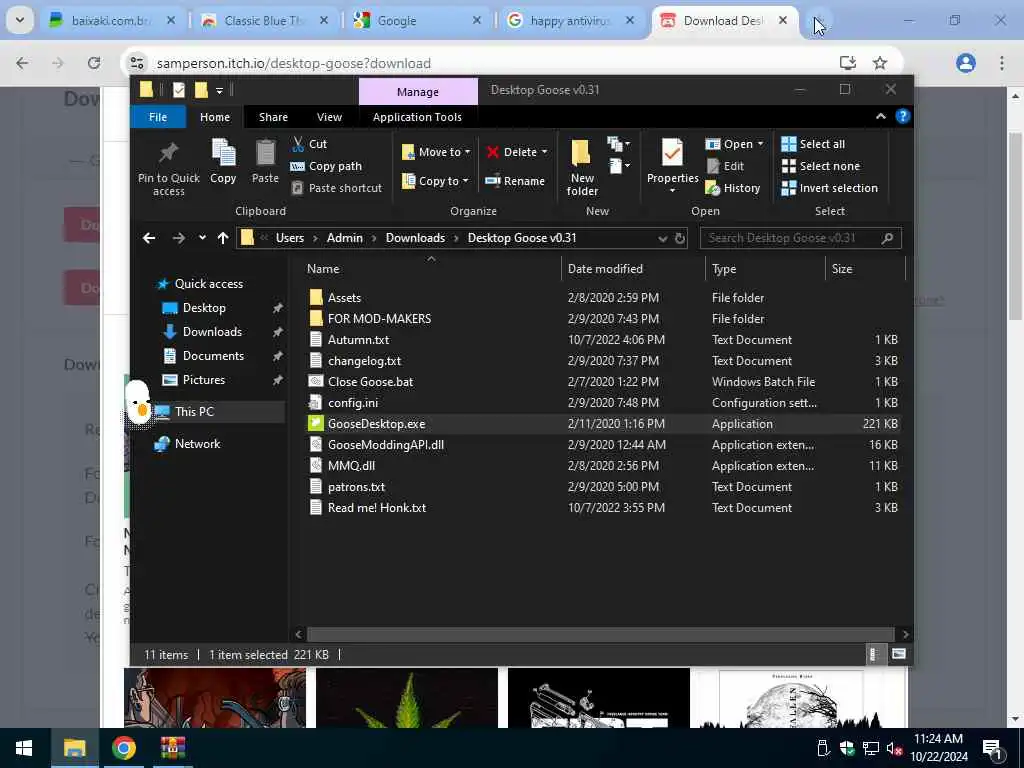Image resolution: width=1024 pixels, height=768 pixels.
Task: Open the Application Tools tab
Action: [417, 117]
